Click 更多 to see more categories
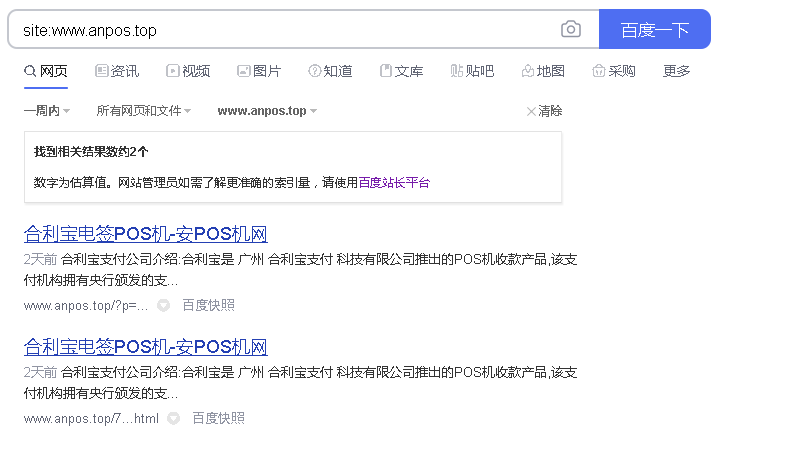The height and width of the screenshot is (455, 789). coord(677,71)
